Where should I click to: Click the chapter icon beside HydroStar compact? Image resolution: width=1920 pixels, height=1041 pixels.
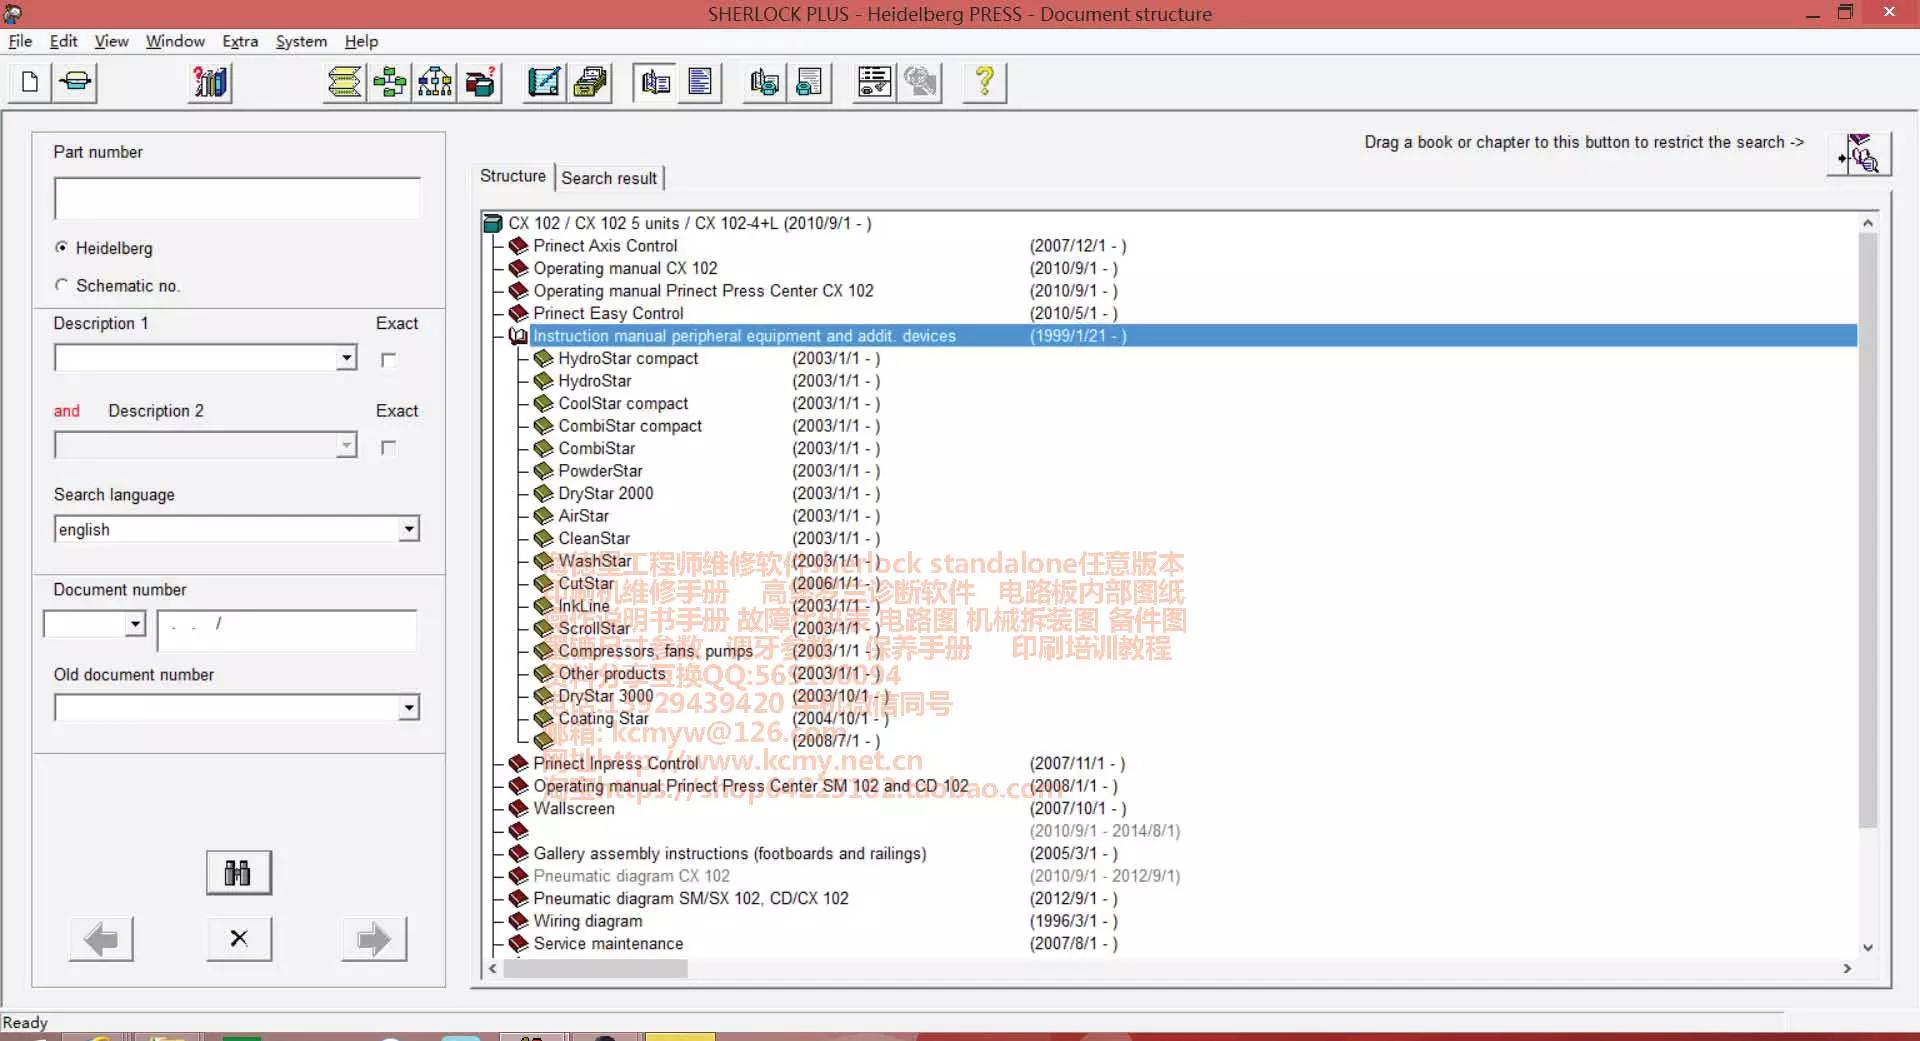point(543,358)
